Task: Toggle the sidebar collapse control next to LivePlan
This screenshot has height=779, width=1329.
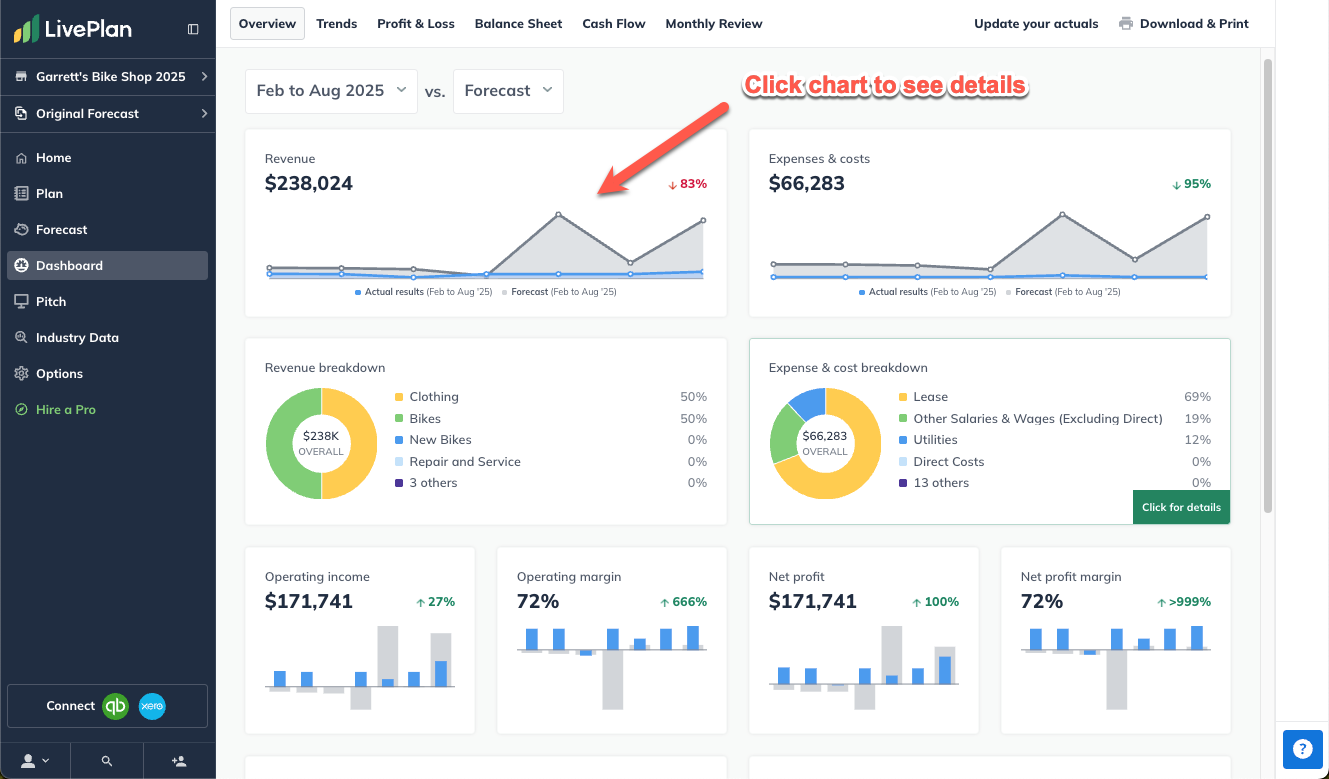Action: point(192,29)
